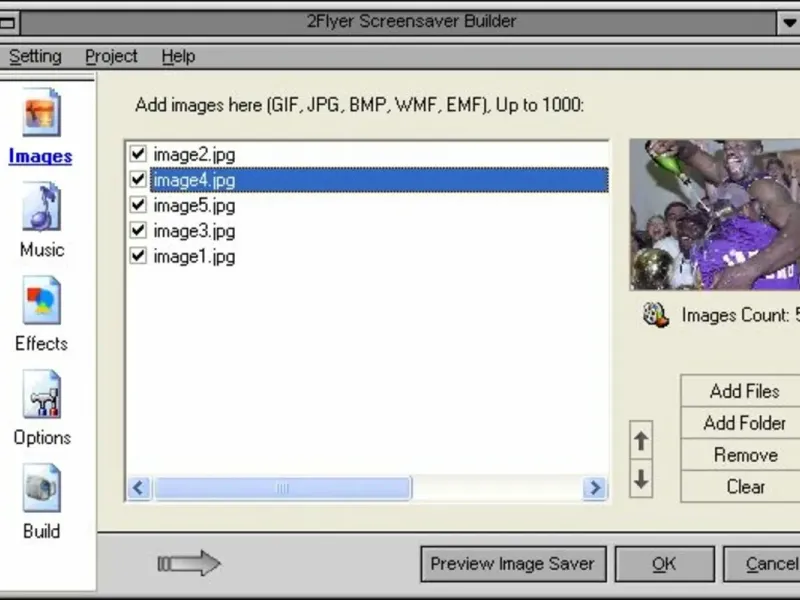The width and height of the screenshot is (800, 600).
Task: Open the Help menu
Action: pyautogui.click(x=178, y=56)
